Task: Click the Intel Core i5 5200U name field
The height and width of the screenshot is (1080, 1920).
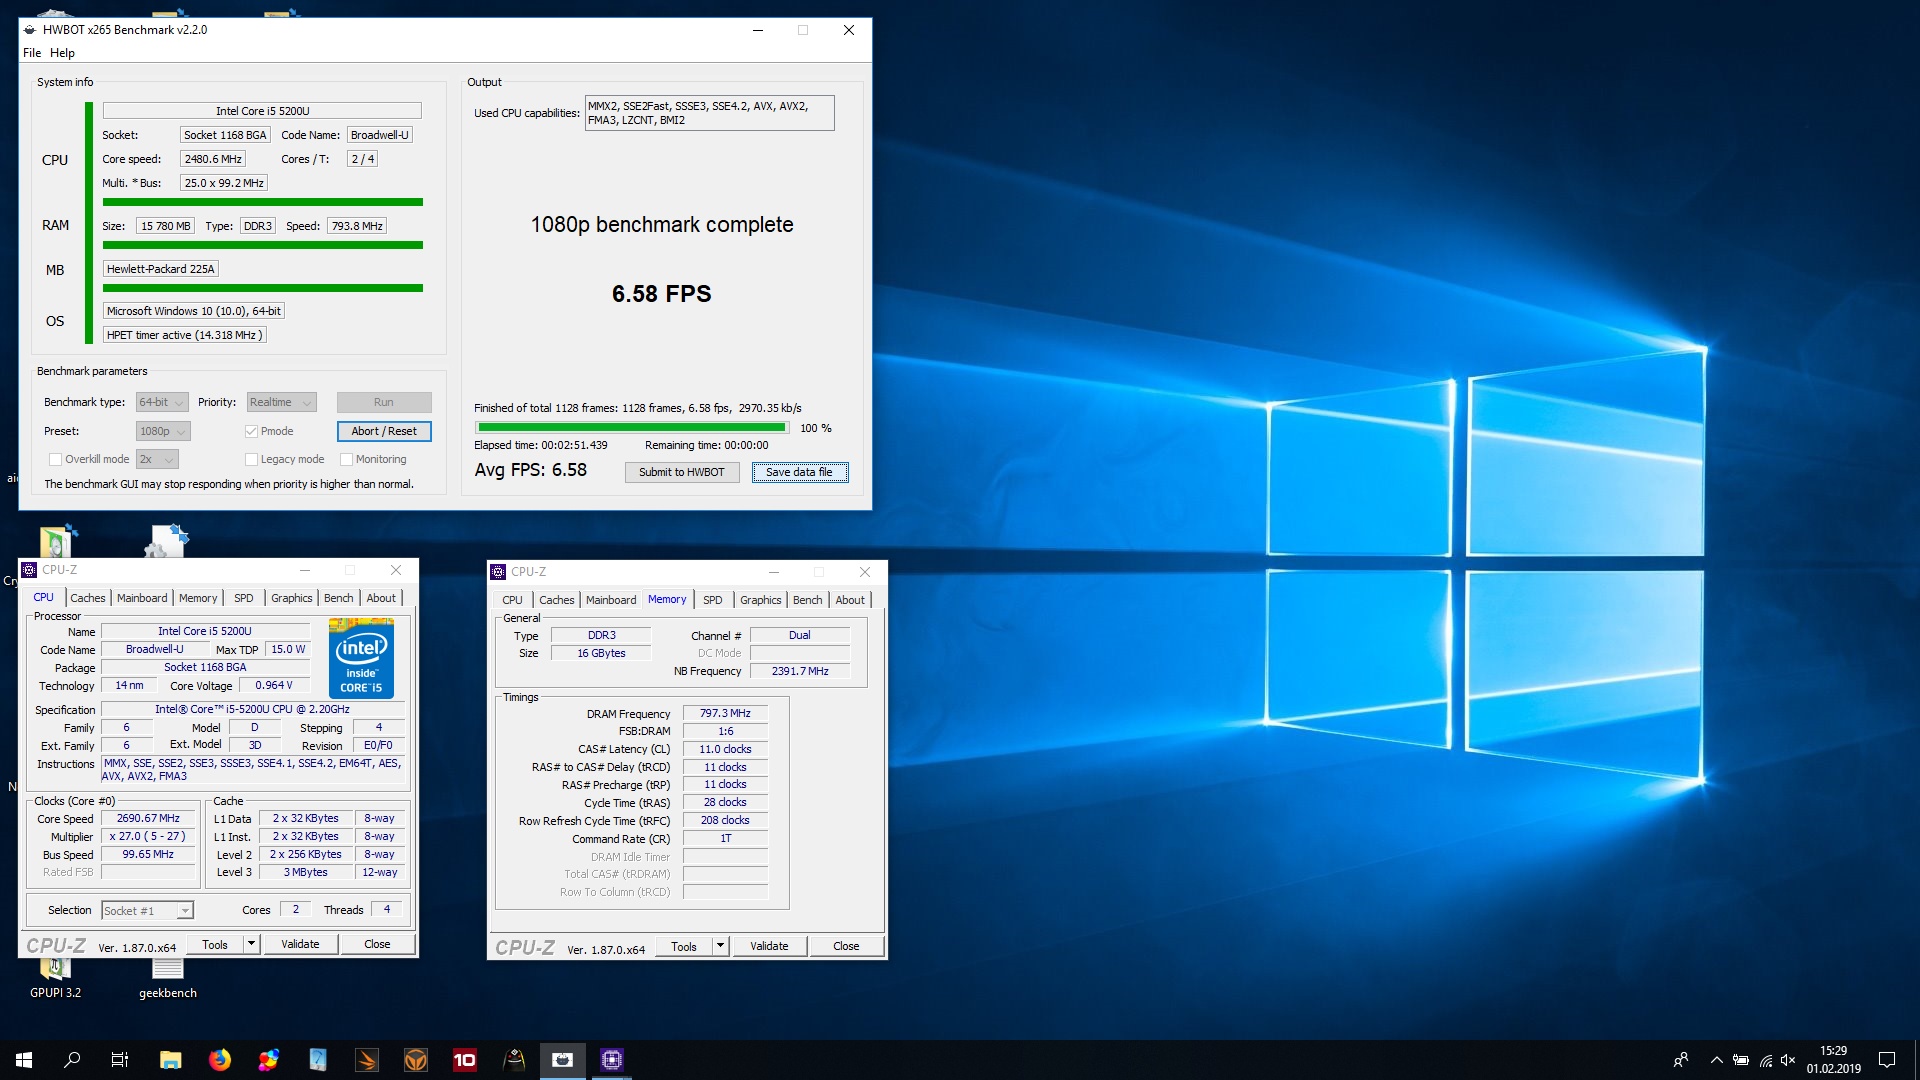Action: click(x=262, y=111)
